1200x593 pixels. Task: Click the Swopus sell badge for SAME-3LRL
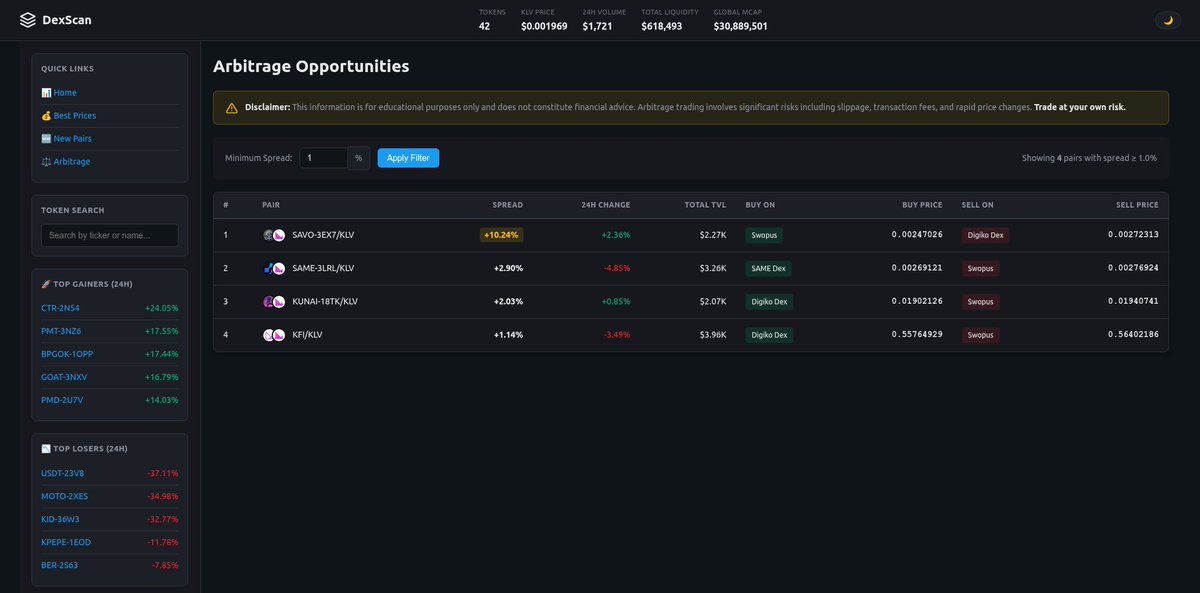[x=980, y=268]
